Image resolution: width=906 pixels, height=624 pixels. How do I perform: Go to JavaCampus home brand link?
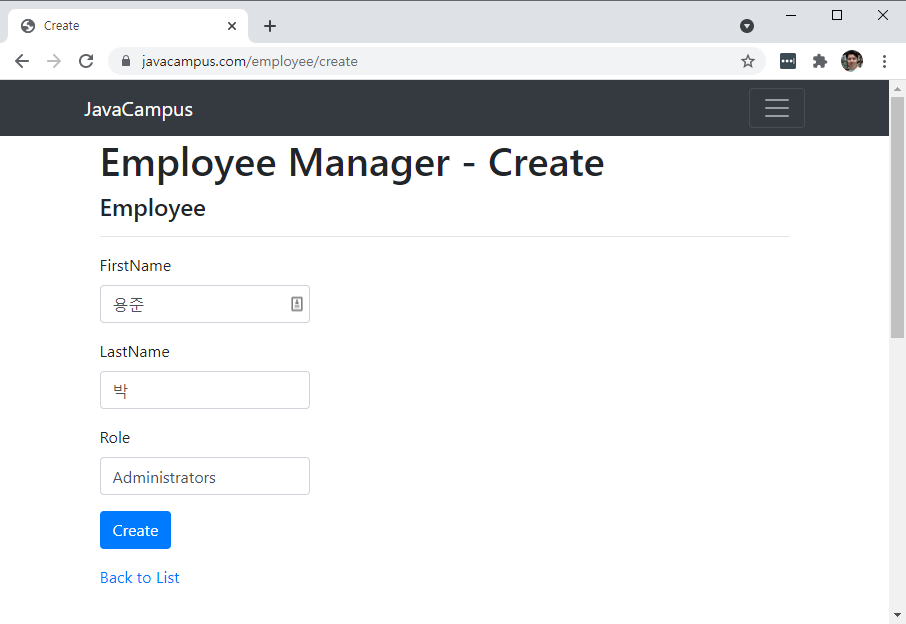(x=138, y=109)
